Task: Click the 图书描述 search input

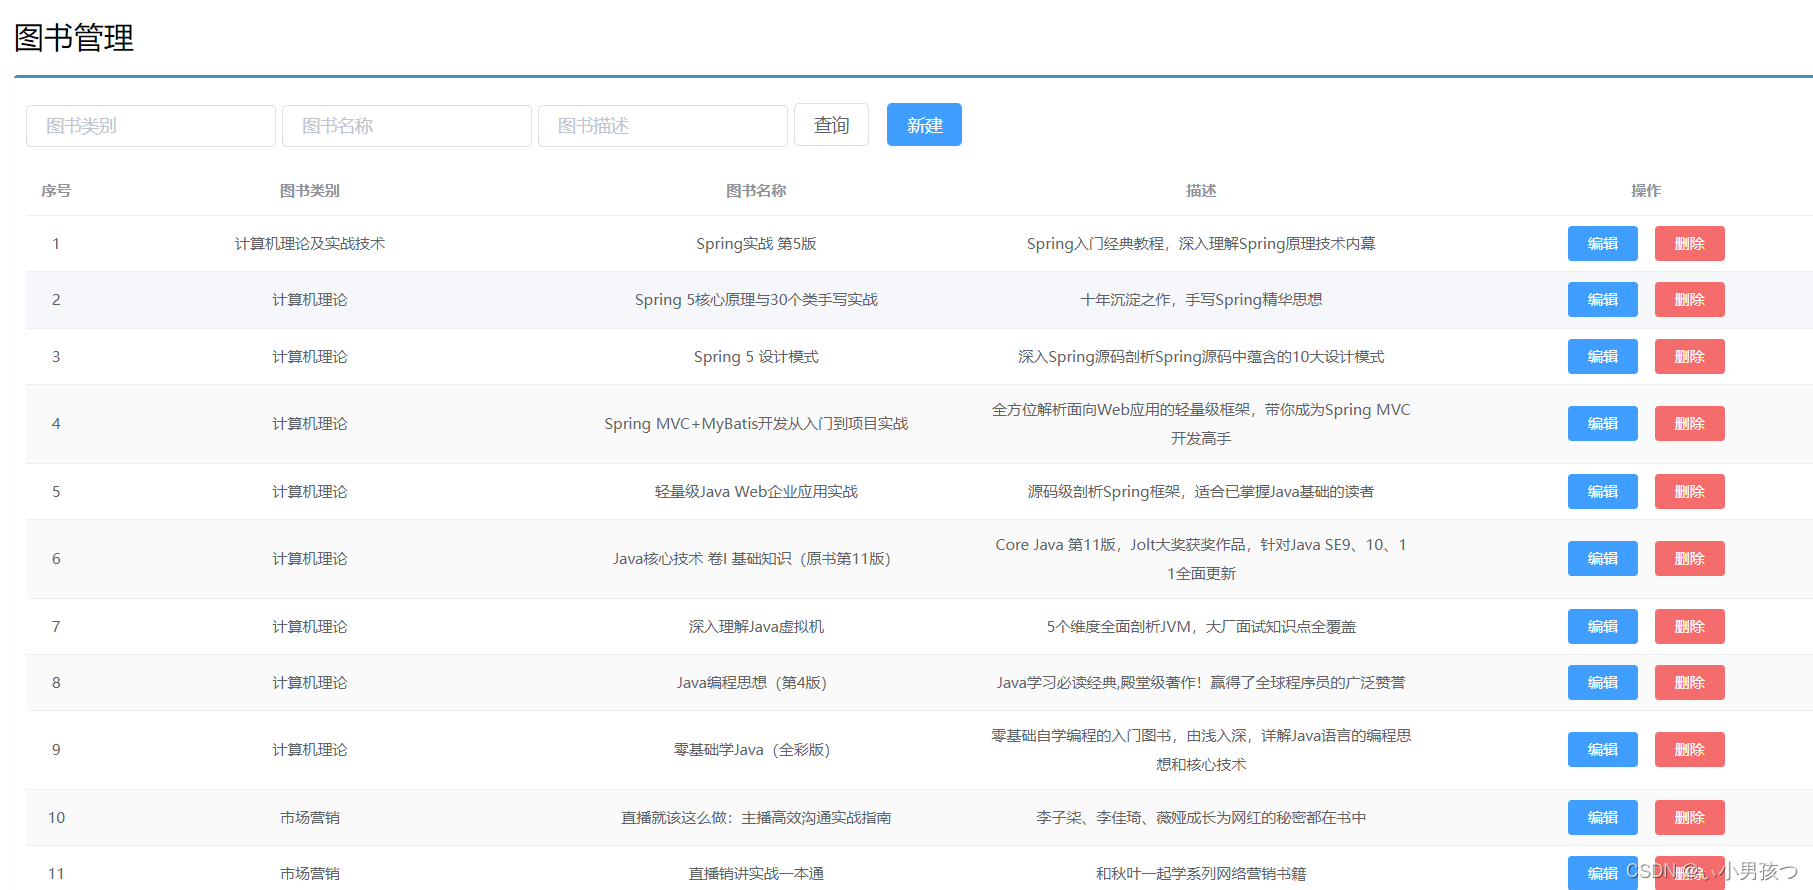Action: tap(663, 126)
